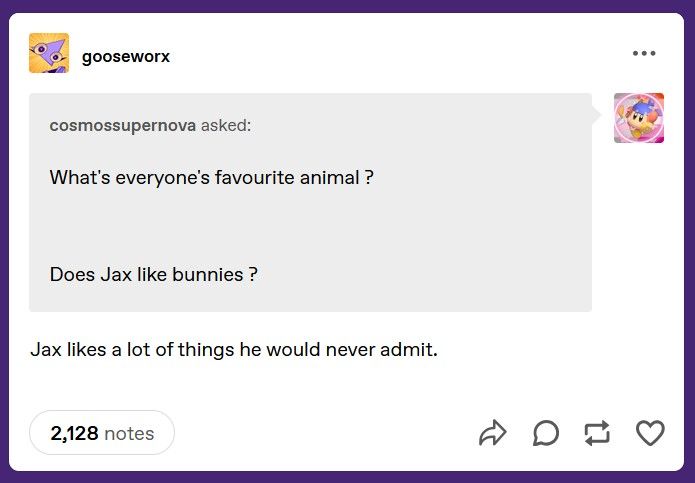
Task: Visit the gooseworx blog name link
Action: 126,56
